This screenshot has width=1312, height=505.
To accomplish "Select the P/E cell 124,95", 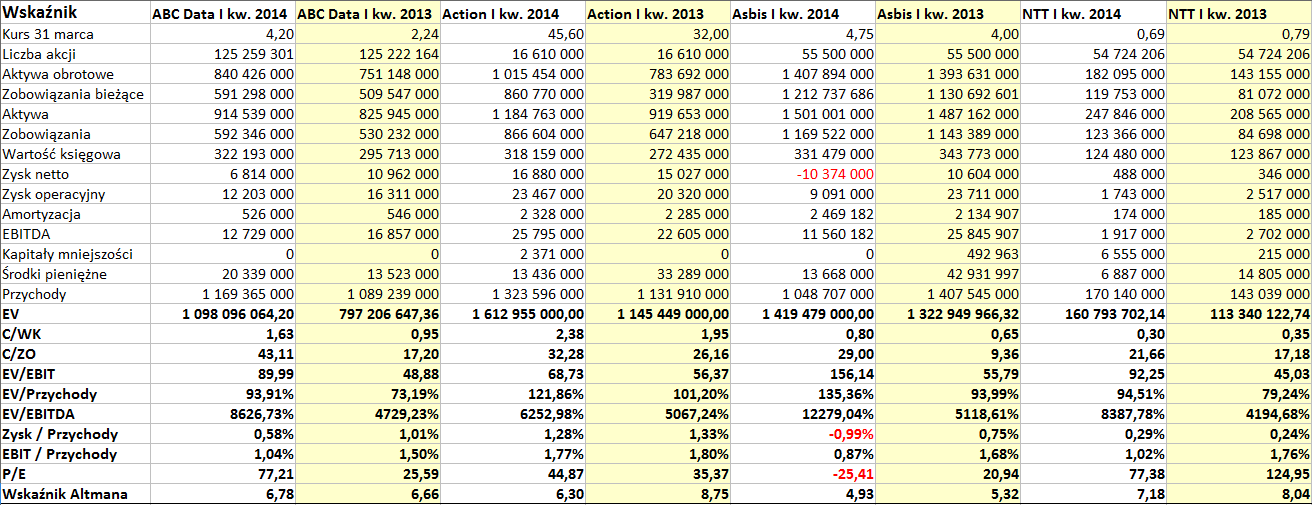I will (1238, 474).
